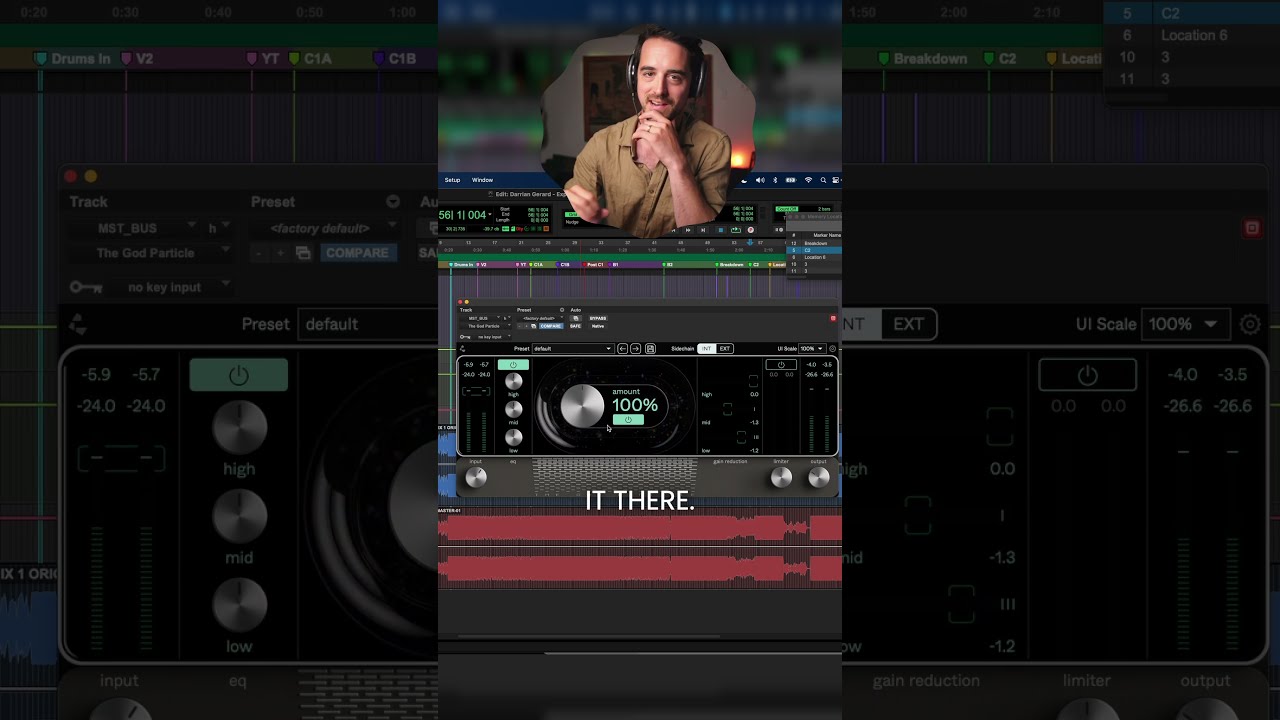Image resolution: width=1280 pixels, height=720 pixels.
Task: Click input gain knob in sharp center plugin
Action: [476, 477]
